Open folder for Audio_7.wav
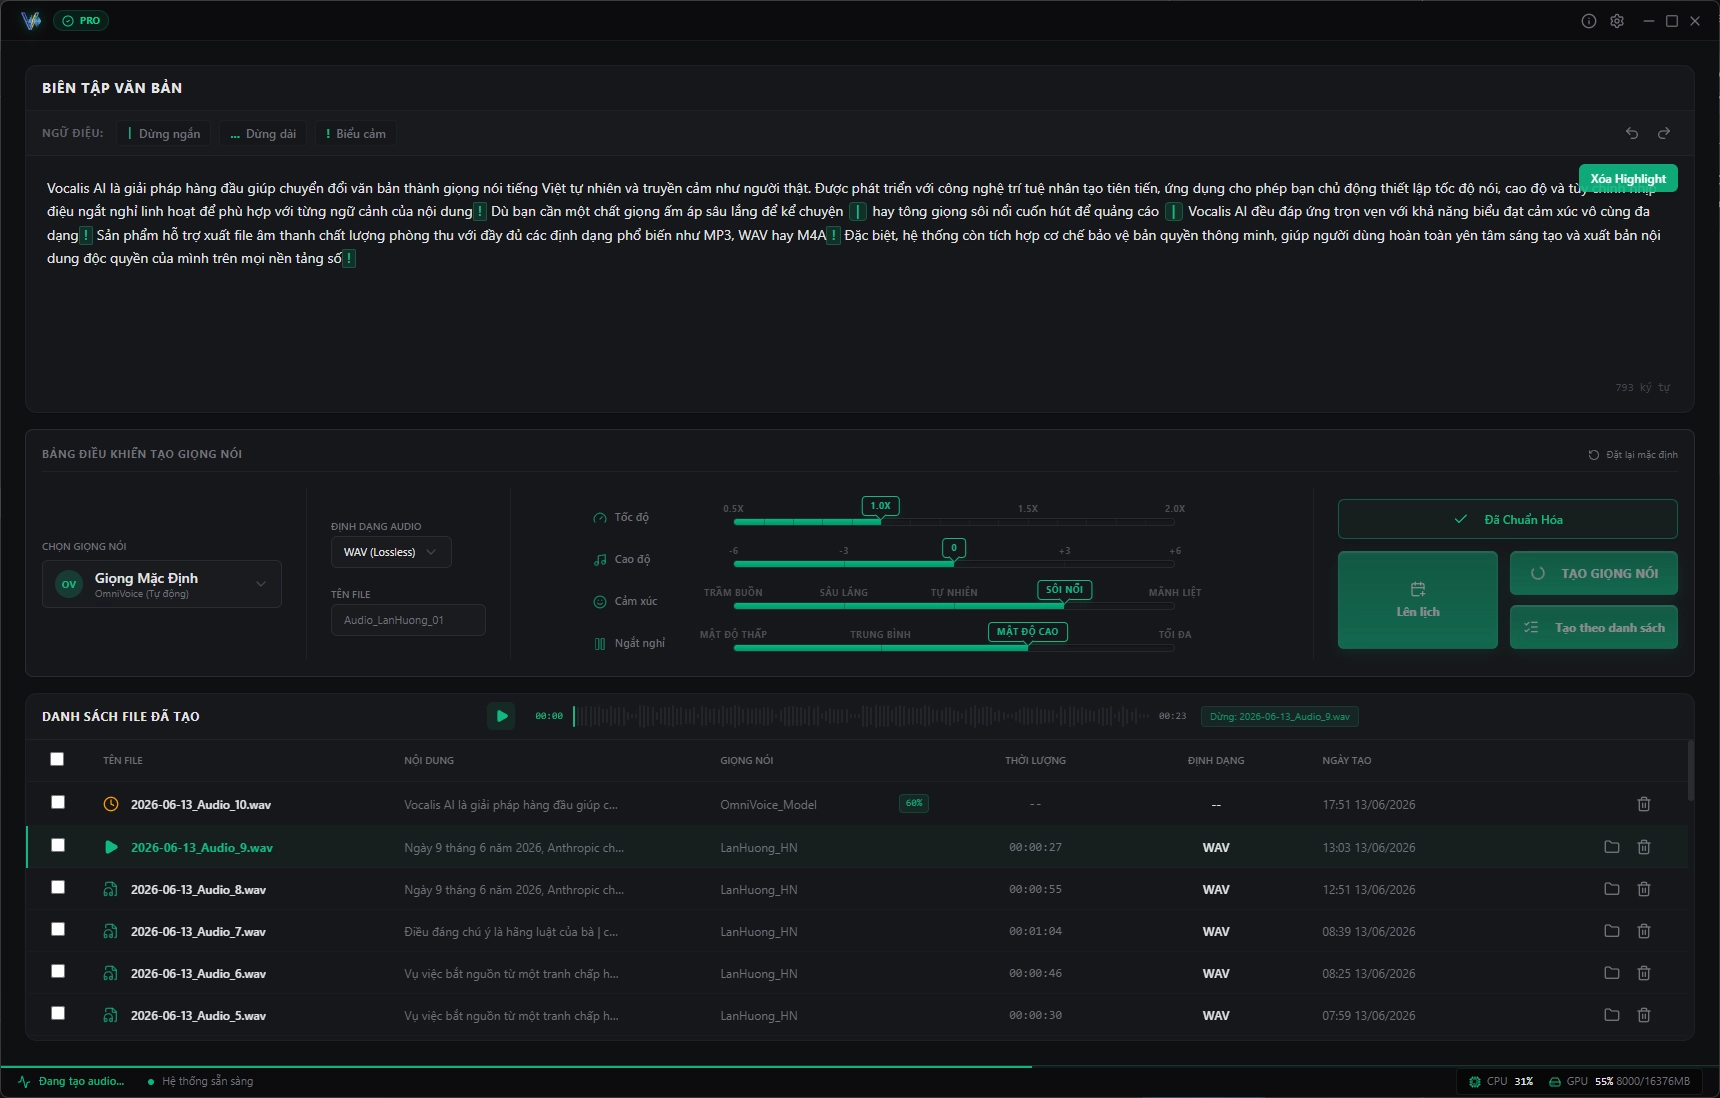1720x1098 pixels. click(1612, 931)
